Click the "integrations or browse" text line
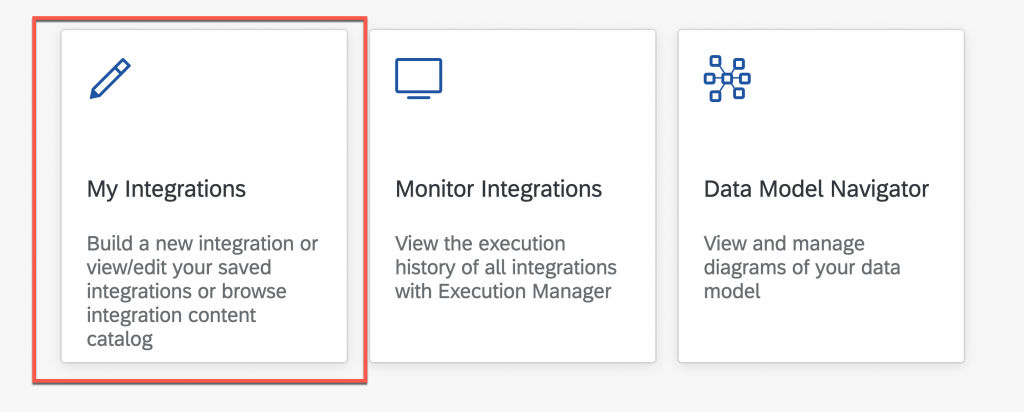This screenshot has height=412, width=1024. tap(187, 291)
